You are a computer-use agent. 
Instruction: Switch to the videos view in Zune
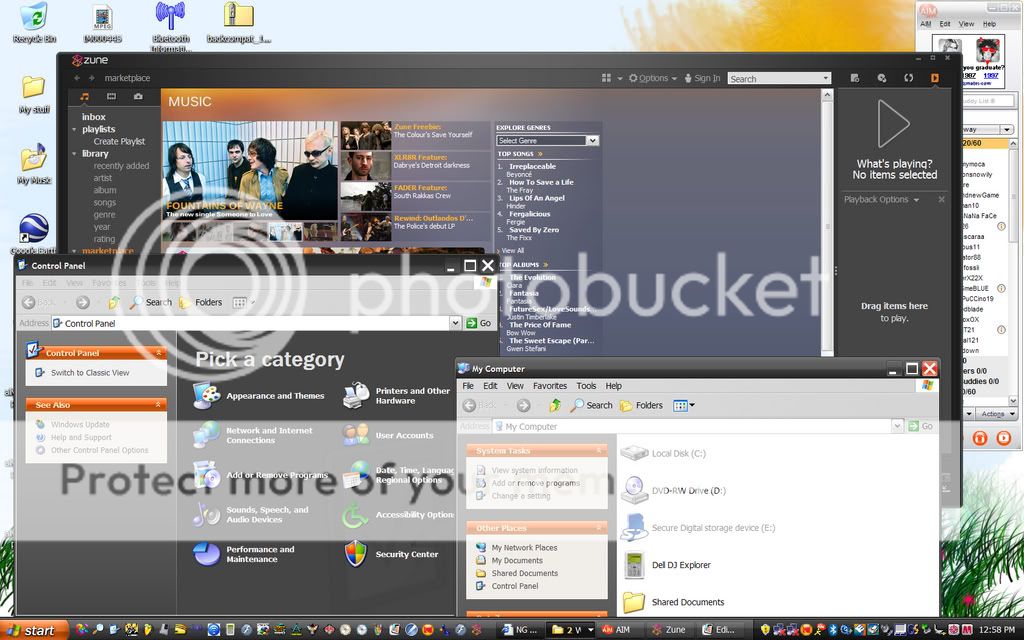click(x=111, y=96)
